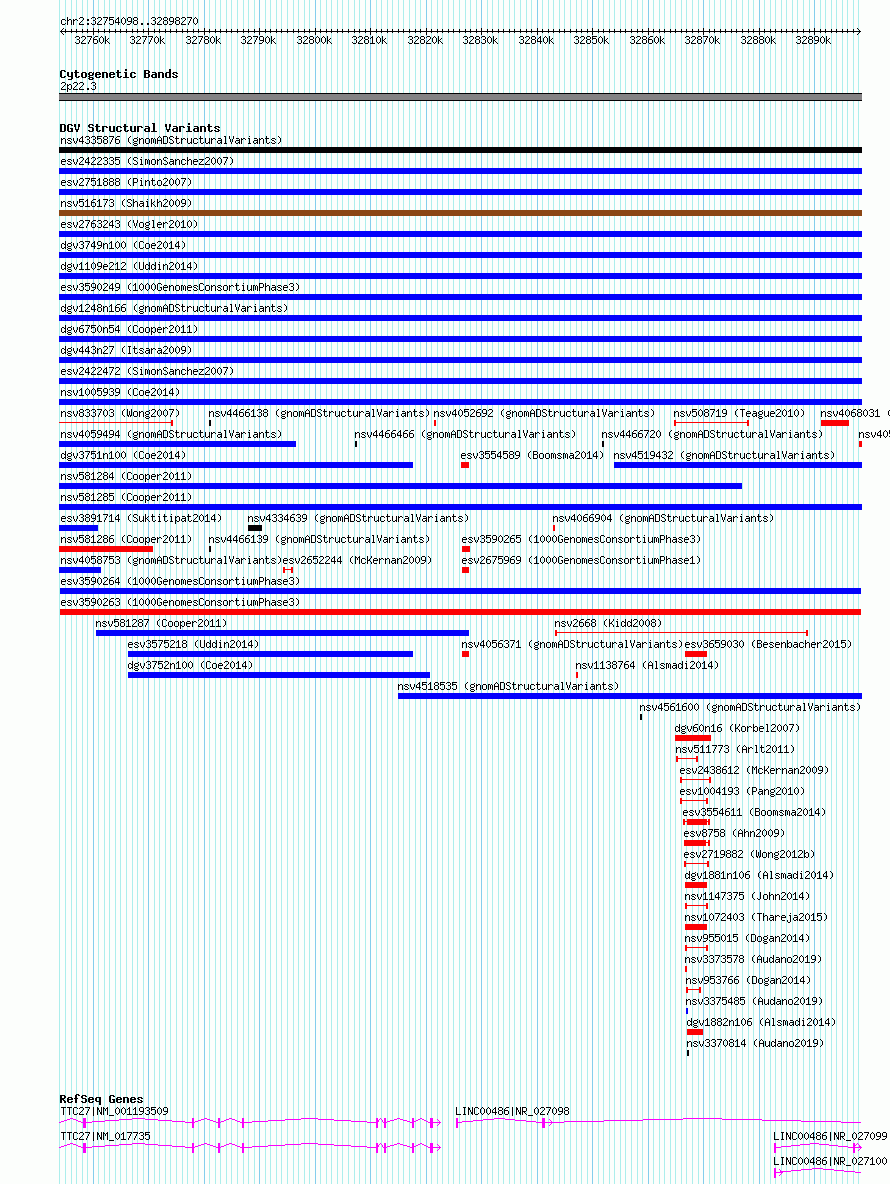Open nsv516173 Shaikh2009 variant label
The height and width of the screenshot is (1184, 890).
[126, 204]
